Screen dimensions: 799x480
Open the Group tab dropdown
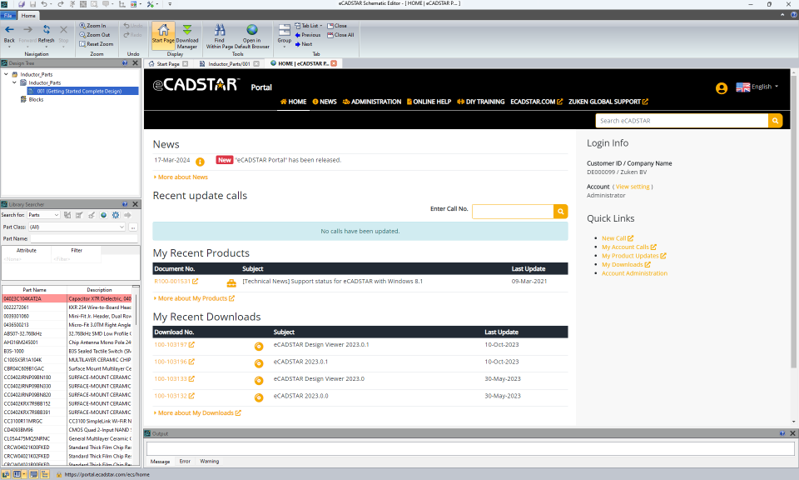pyautogui.click(x=284, y=35)
